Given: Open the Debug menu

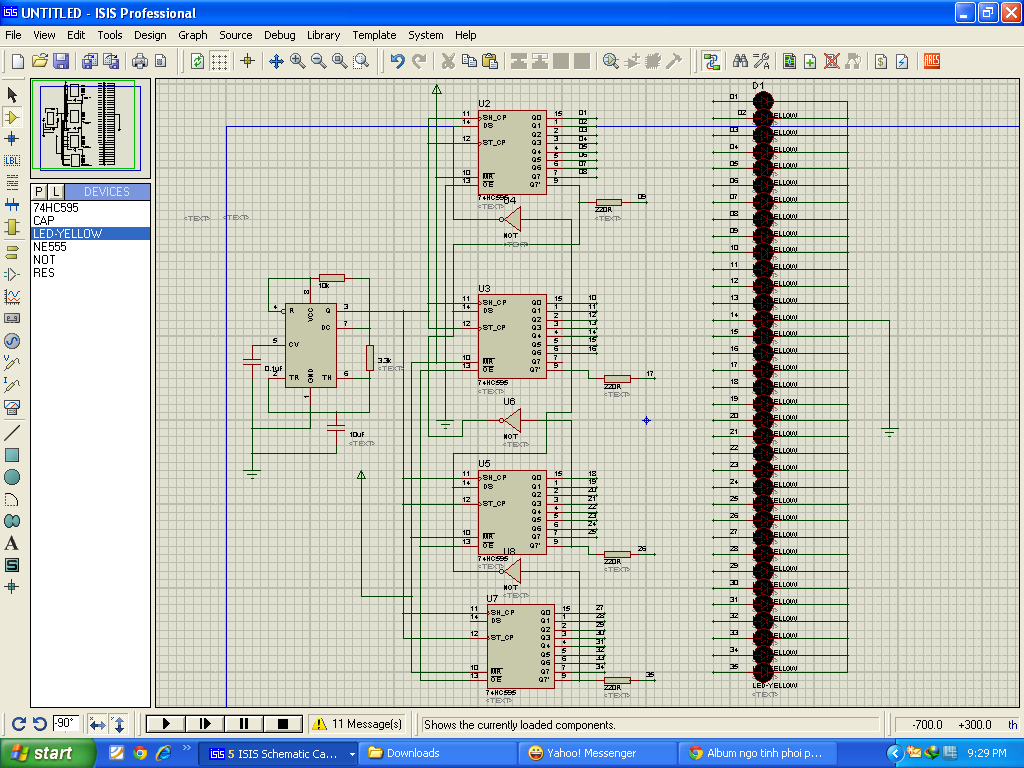Looking at the screenshot, I should coord(279,35).
